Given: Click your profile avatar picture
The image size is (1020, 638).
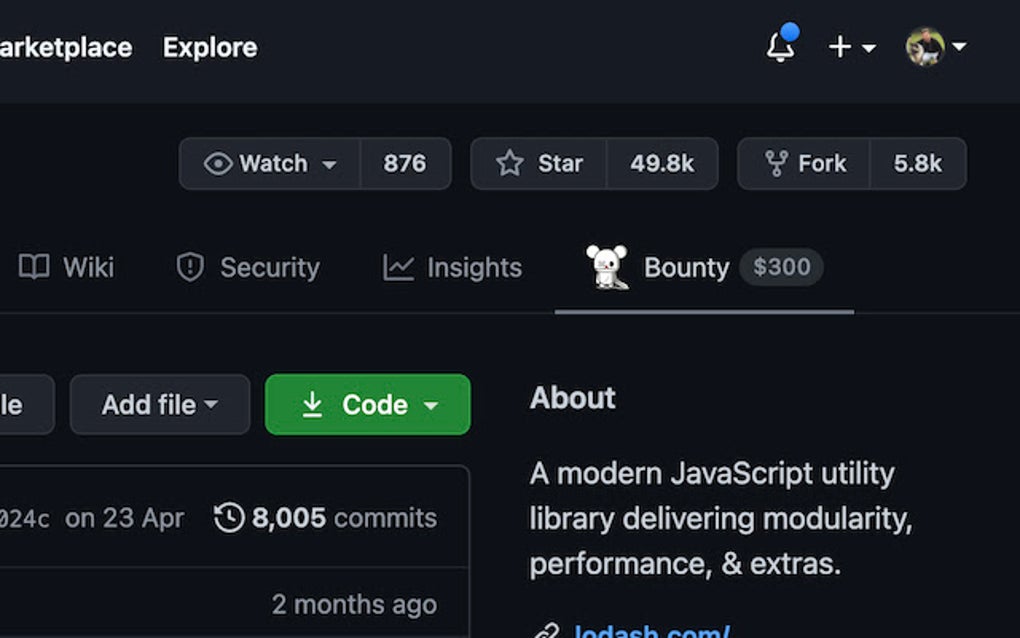Looking at the screenshot, I should click(926, 47).
